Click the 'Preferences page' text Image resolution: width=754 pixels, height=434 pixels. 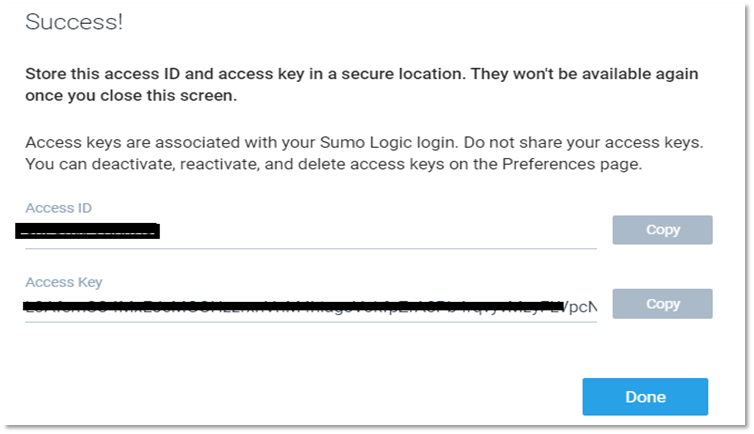click(572, 164)
